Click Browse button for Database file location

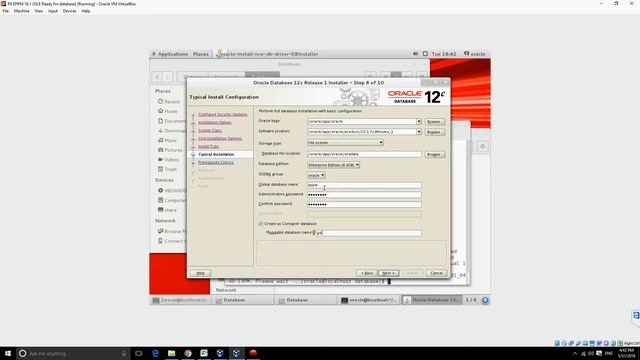pos(434,154)
